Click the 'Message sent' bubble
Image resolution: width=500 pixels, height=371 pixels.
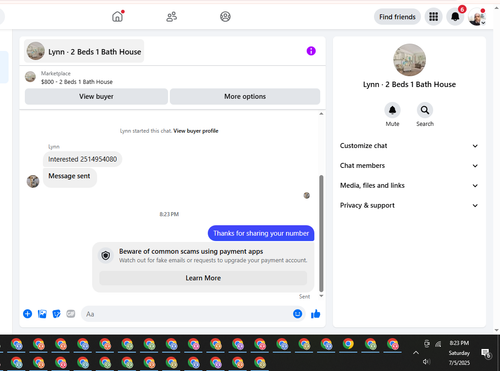70,177
